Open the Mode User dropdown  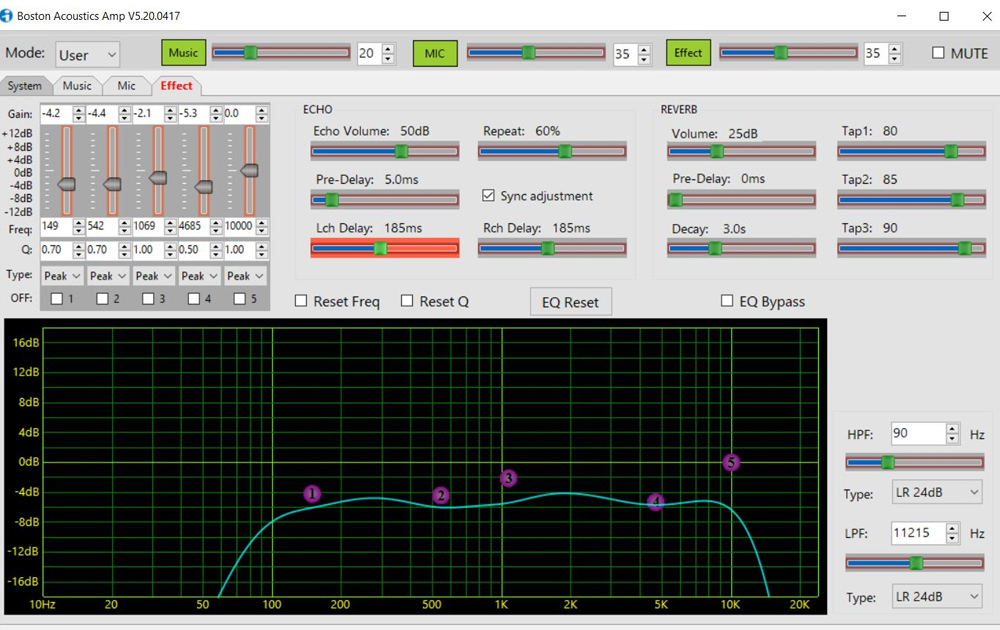(x=87, y=55)
